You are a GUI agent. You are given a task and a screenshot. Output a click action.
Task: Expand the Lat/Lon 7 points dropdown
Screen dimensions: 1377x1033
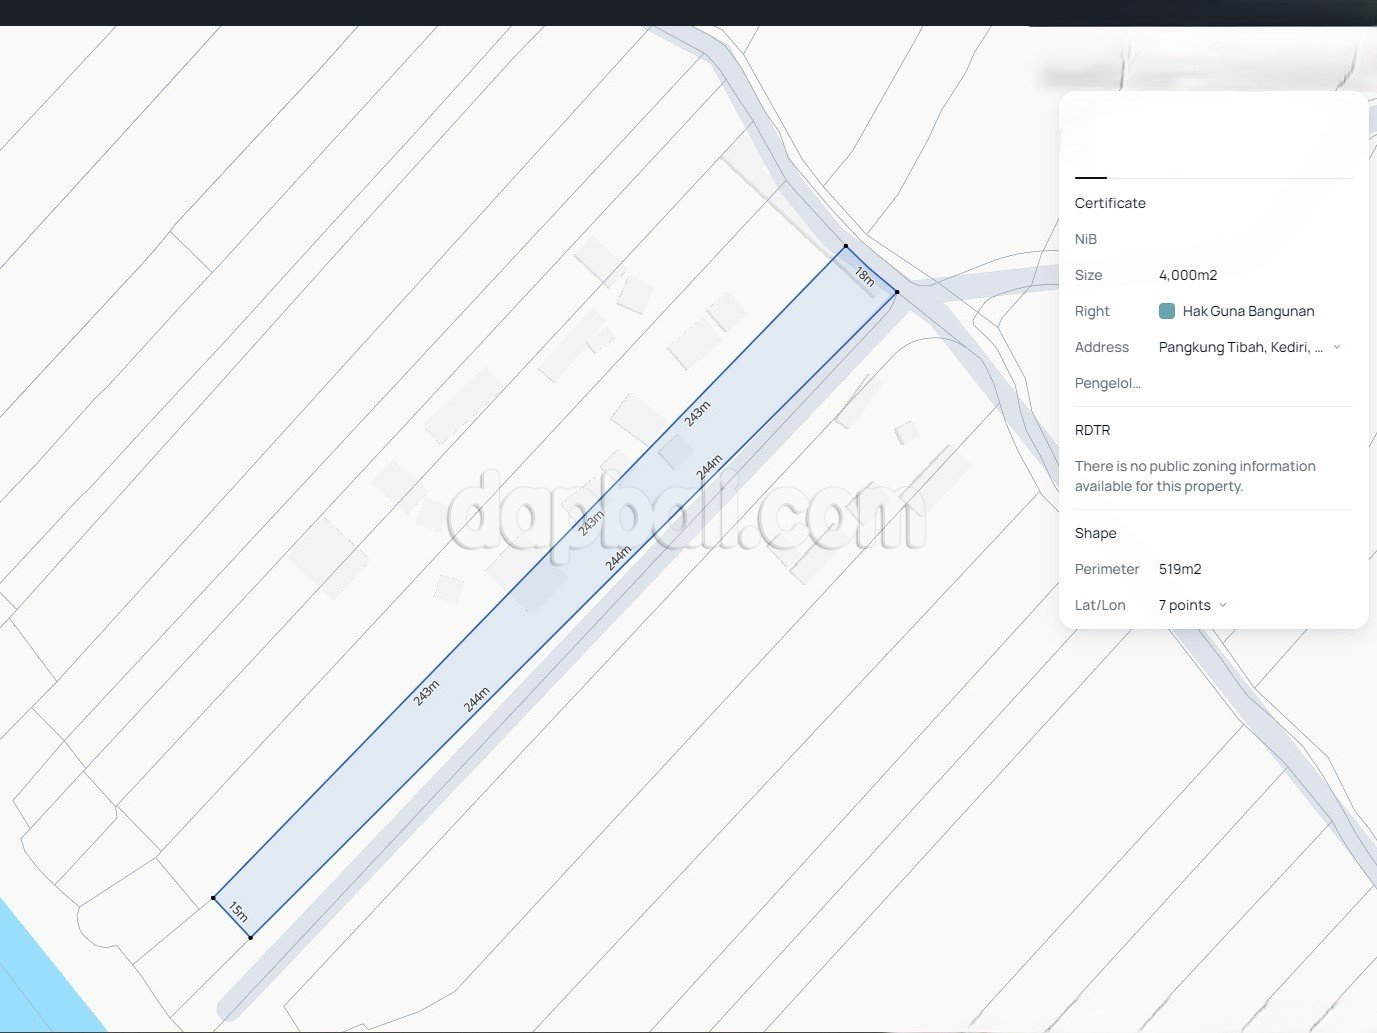click(1222, 605)
